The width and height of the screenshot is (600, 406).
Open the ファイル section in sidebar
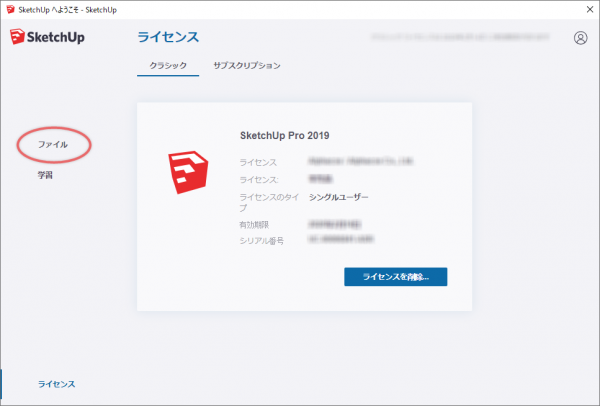53,145
